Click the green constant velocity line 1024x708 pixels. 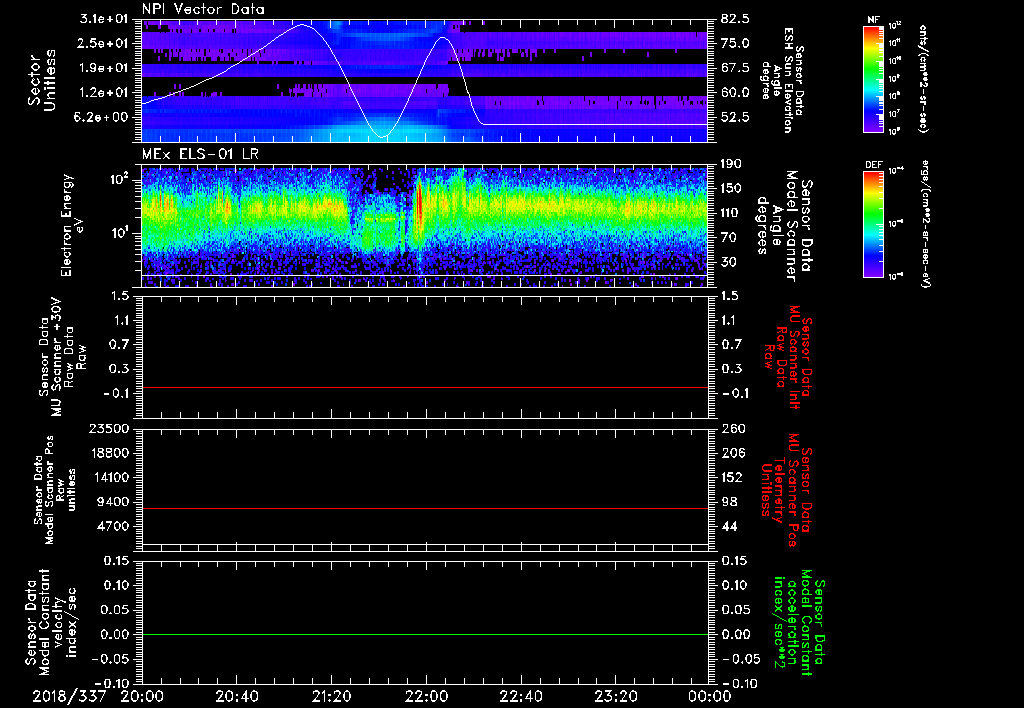425,635
